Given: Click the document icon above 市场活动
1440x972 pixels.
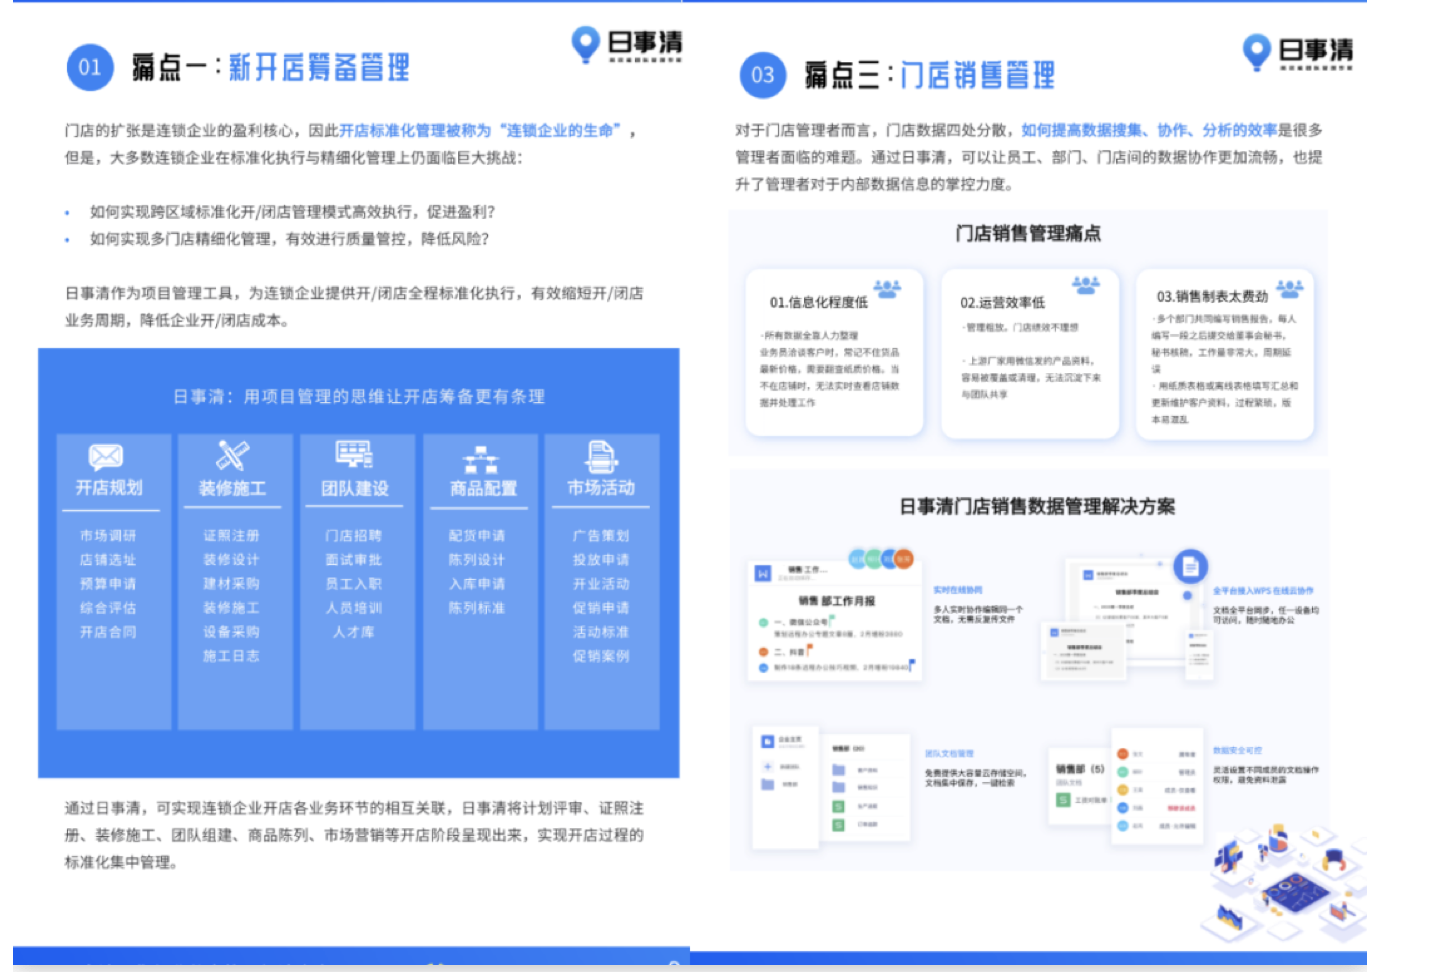Looking at the screenshot, I should point(602,456).
